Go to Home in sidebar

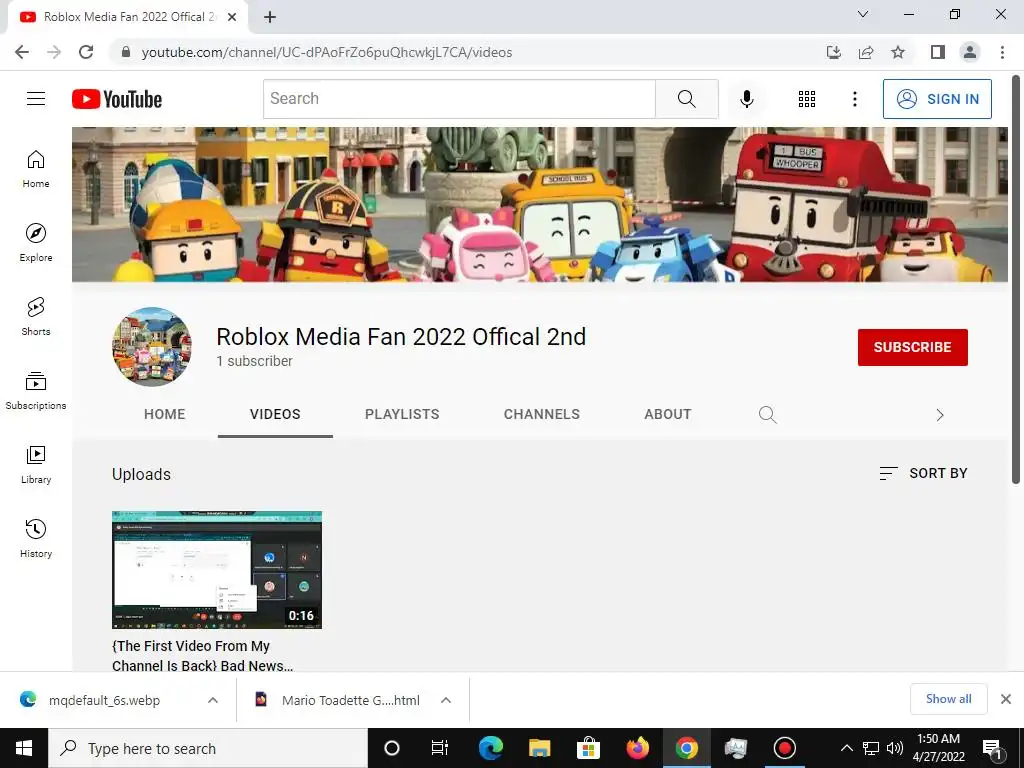click(x=36, y=169)
